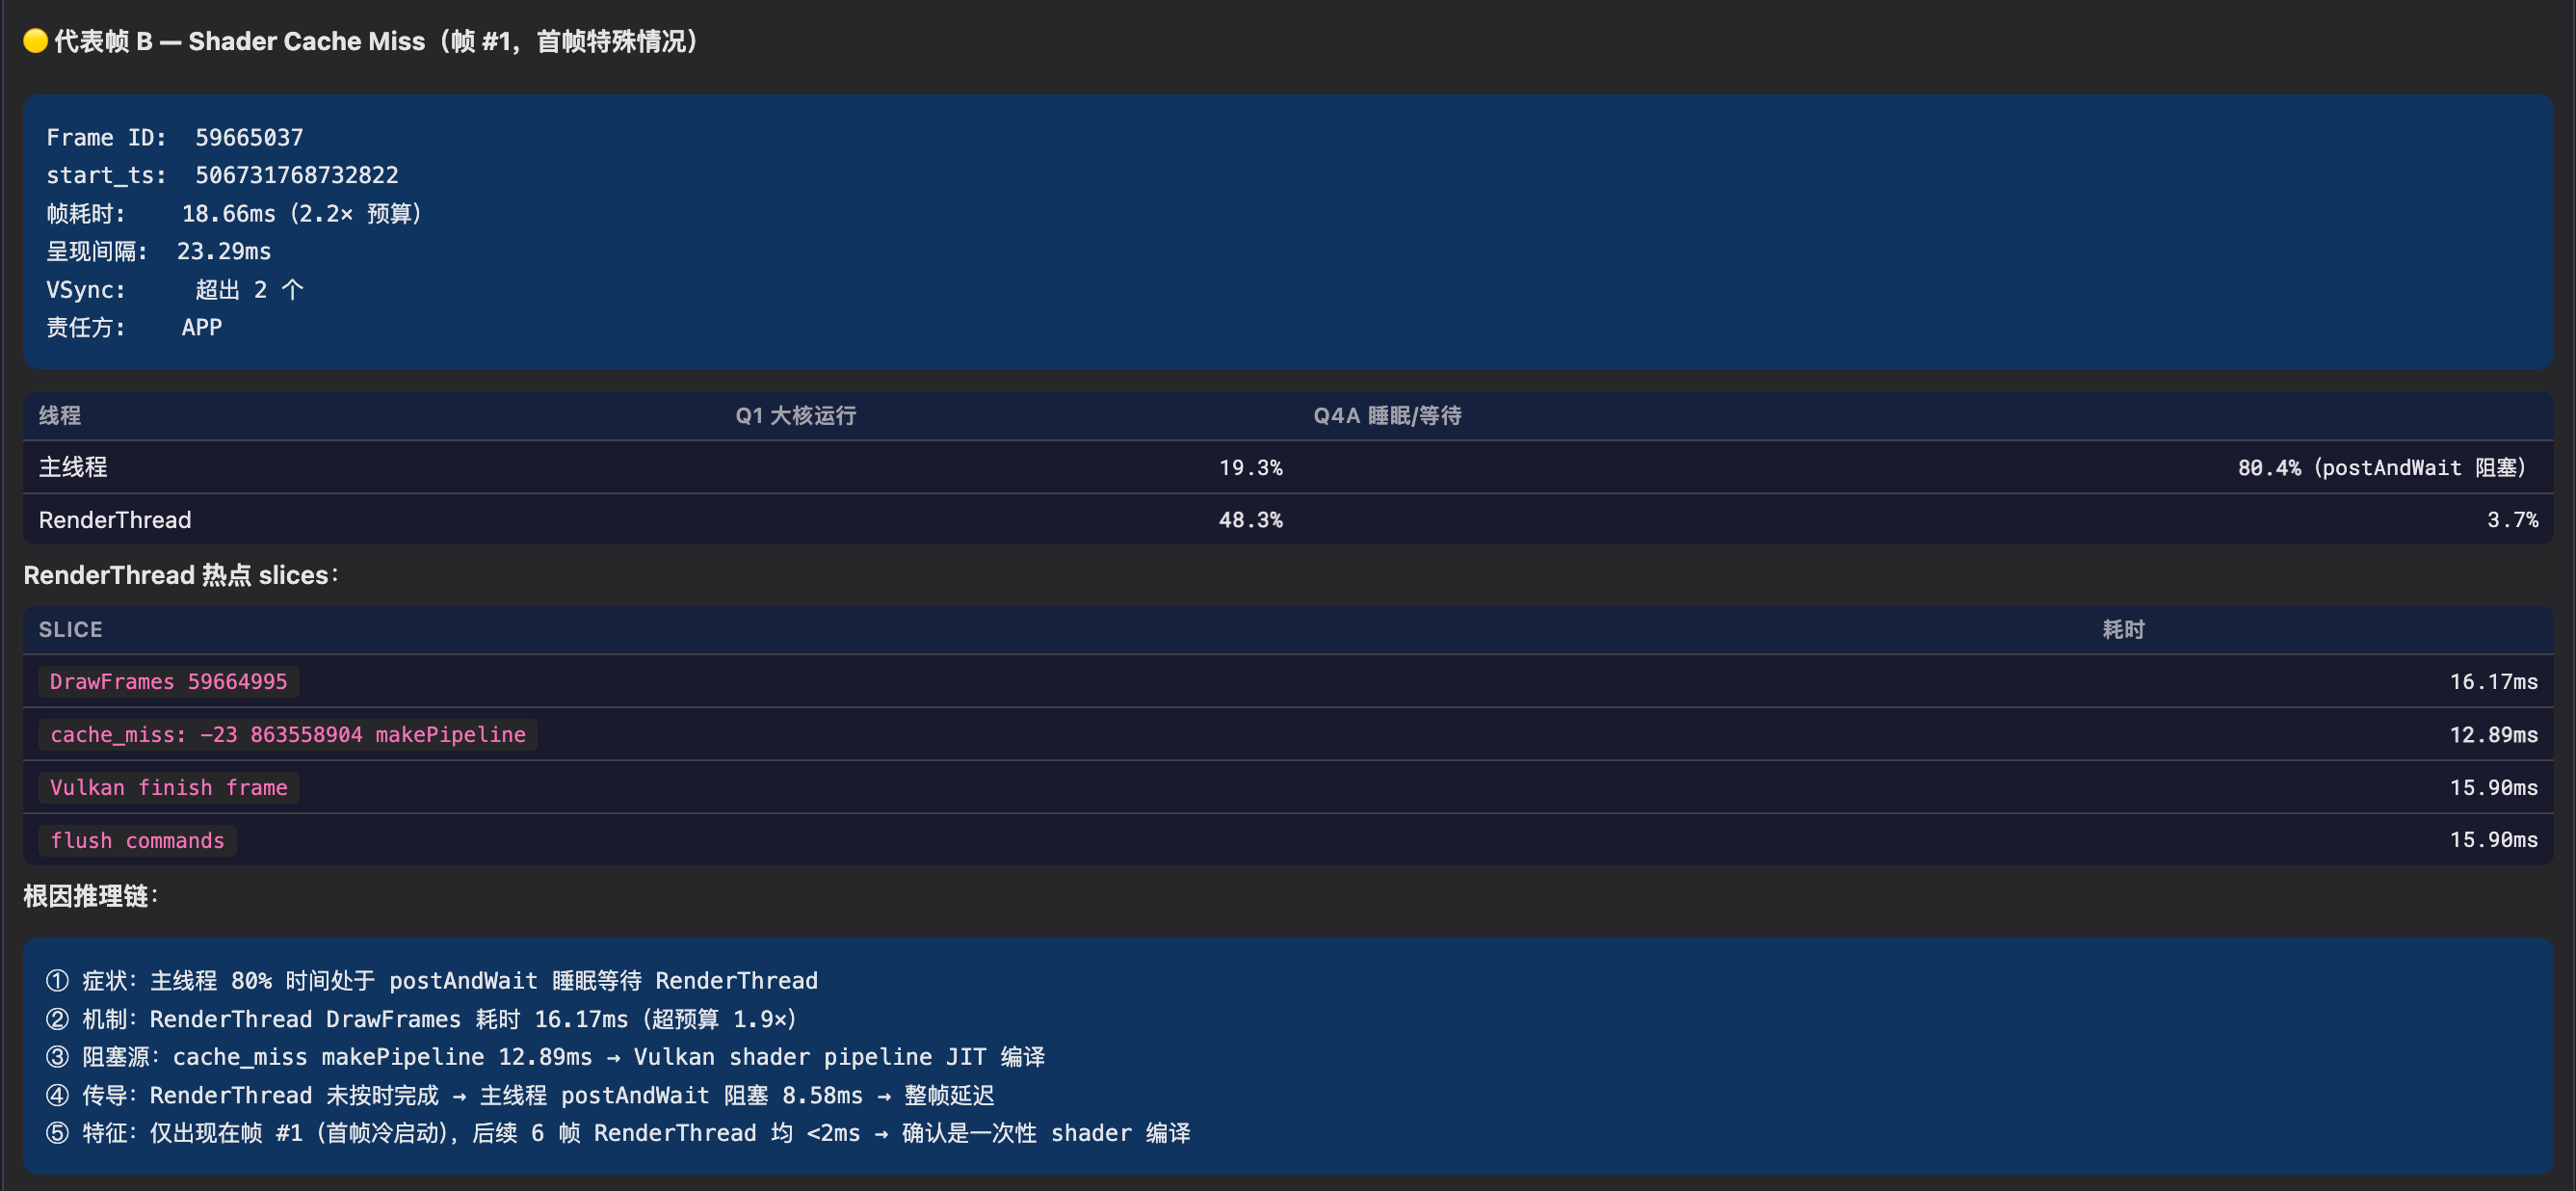Viewport: 2576px width, 1191px height.
Task: Sort by the Q1 大核运行 column header
Action: [x=795, y=416]
